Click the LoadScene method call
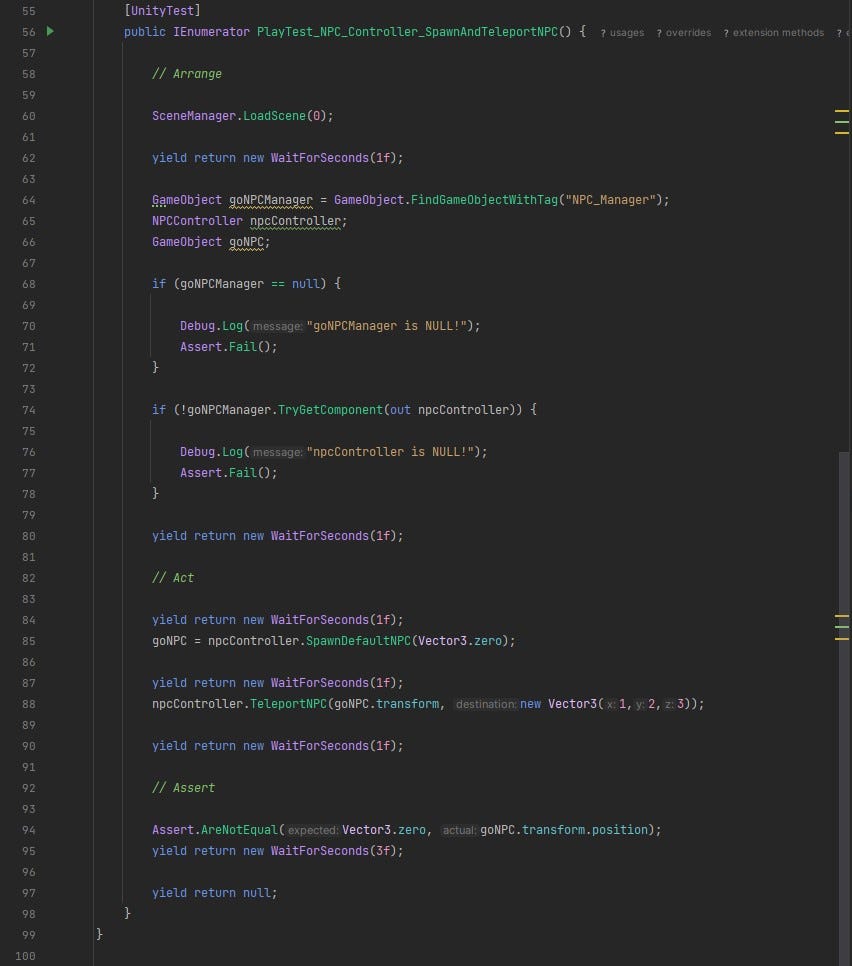Viewport: 852px width, 966px height. click(274, 116)
